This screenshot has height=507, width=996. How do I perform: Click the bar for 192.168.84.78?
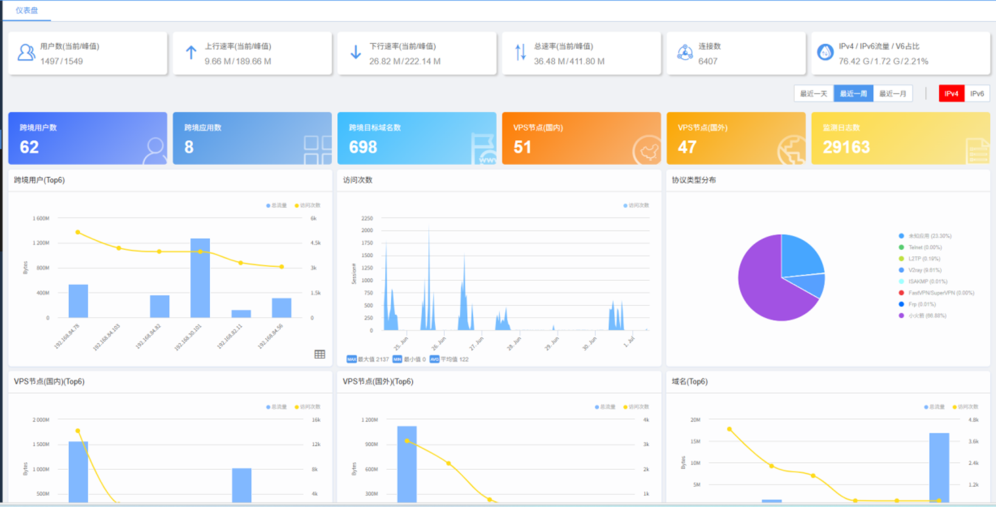78,301
